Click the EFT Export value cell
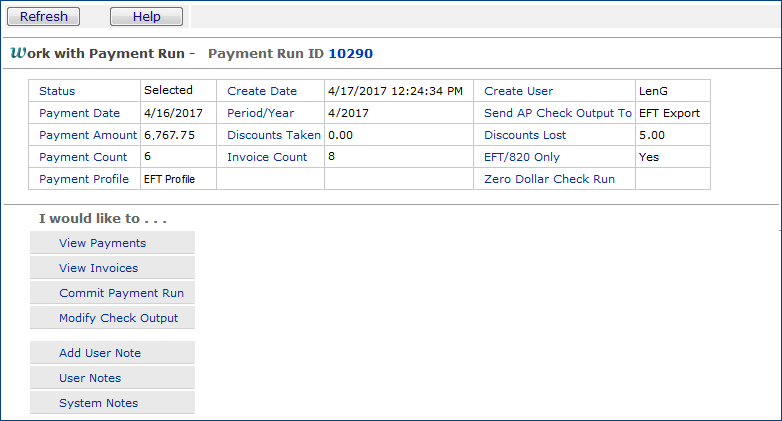782x421 pixels. tap(669, 113)
